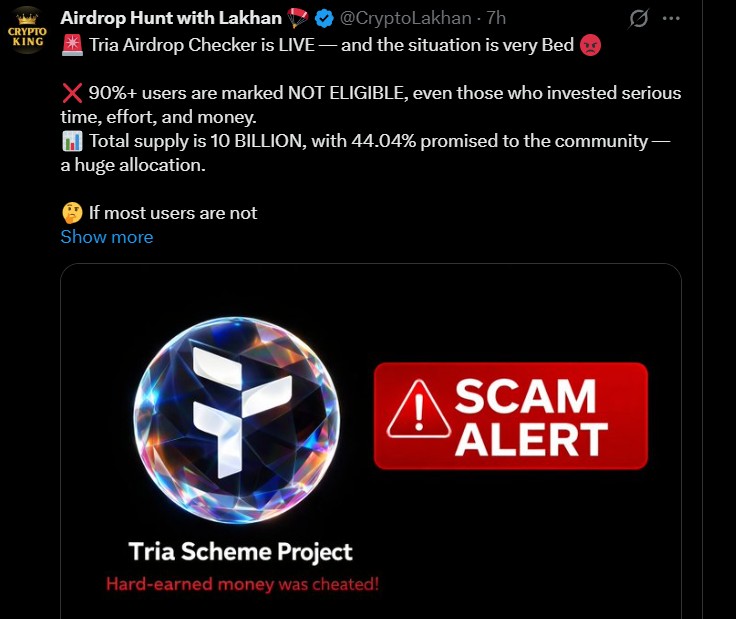Screen dimensions: 736x619
Task: Click the red cross mark emoji
Action: tap(72, 93)
